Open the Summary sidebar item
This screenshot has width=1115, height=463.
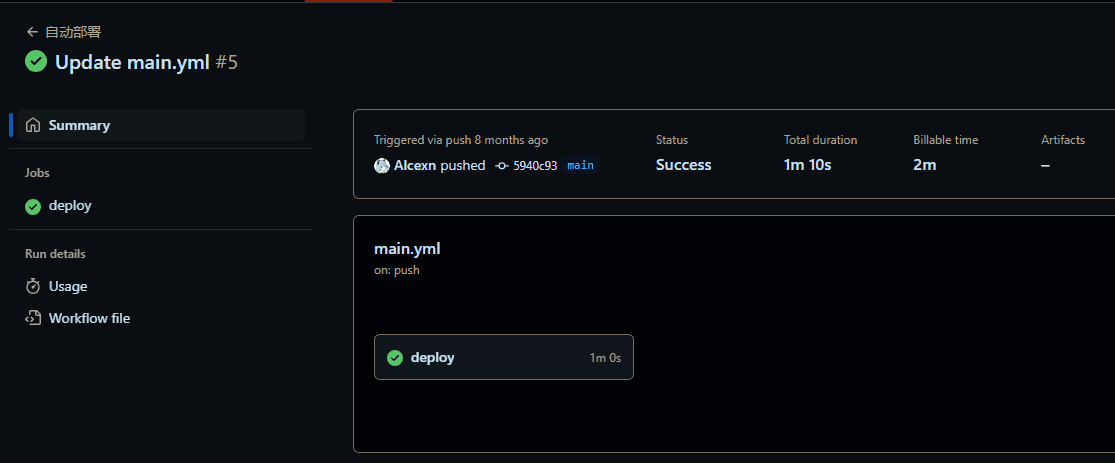pyautogui.click(x=161, y=125)
